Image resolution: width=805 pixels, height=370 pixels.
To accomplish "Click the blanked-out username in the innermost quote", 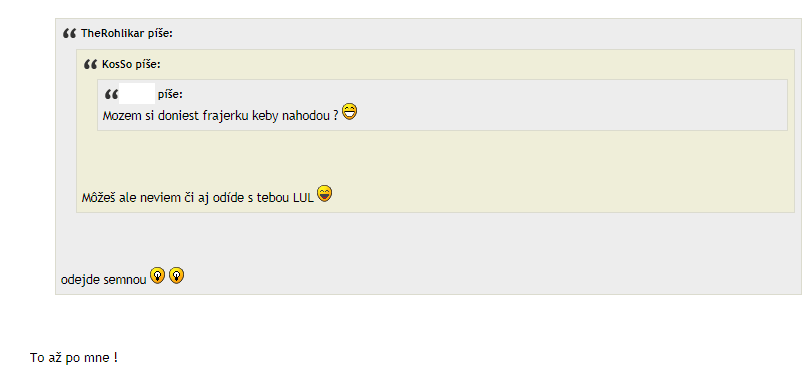I will 137,93.
